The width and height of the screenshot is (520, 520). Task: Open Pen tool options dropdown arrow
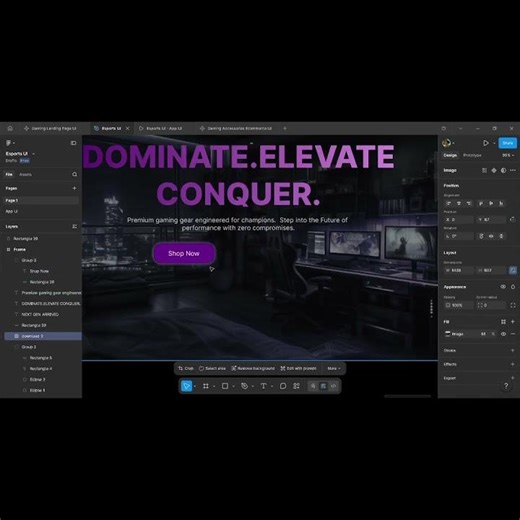click(x=253, y=386)
